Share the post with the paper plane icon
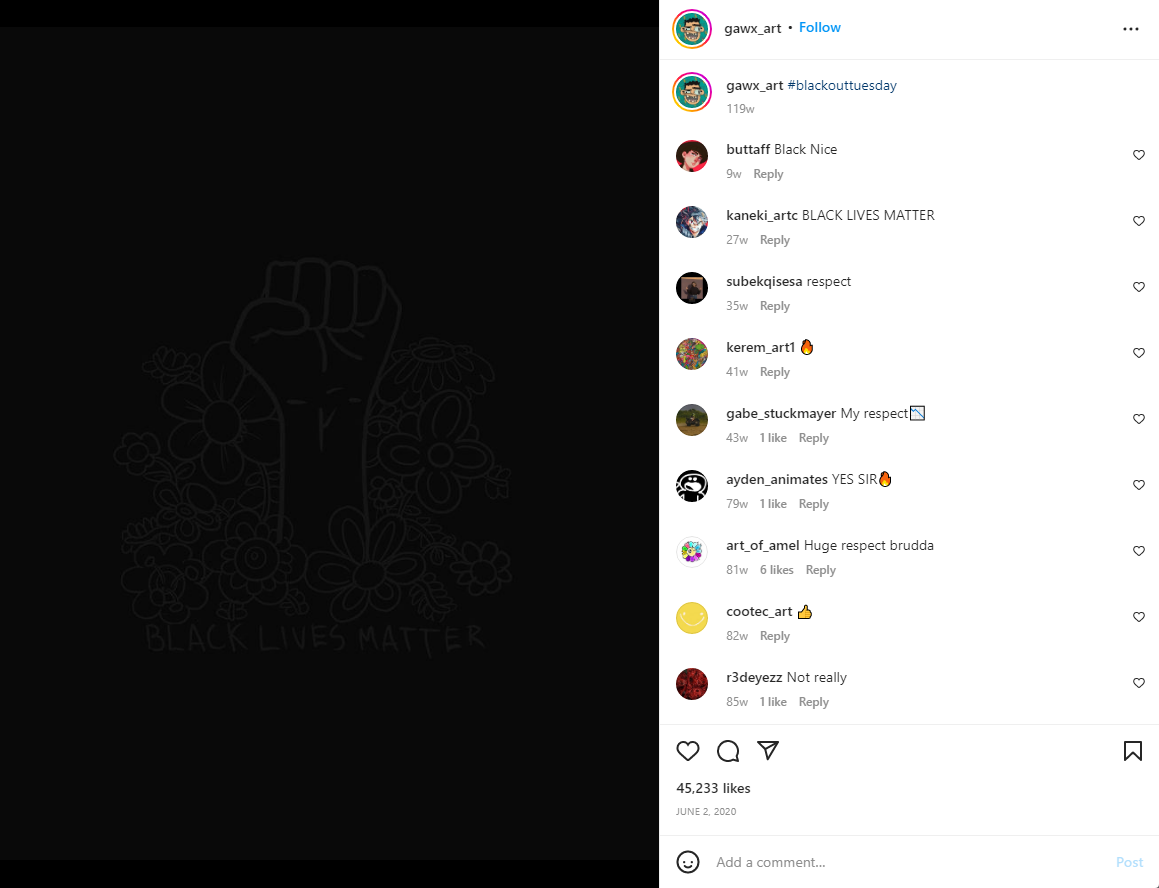The image size is (1159, 888). (768, 750)
